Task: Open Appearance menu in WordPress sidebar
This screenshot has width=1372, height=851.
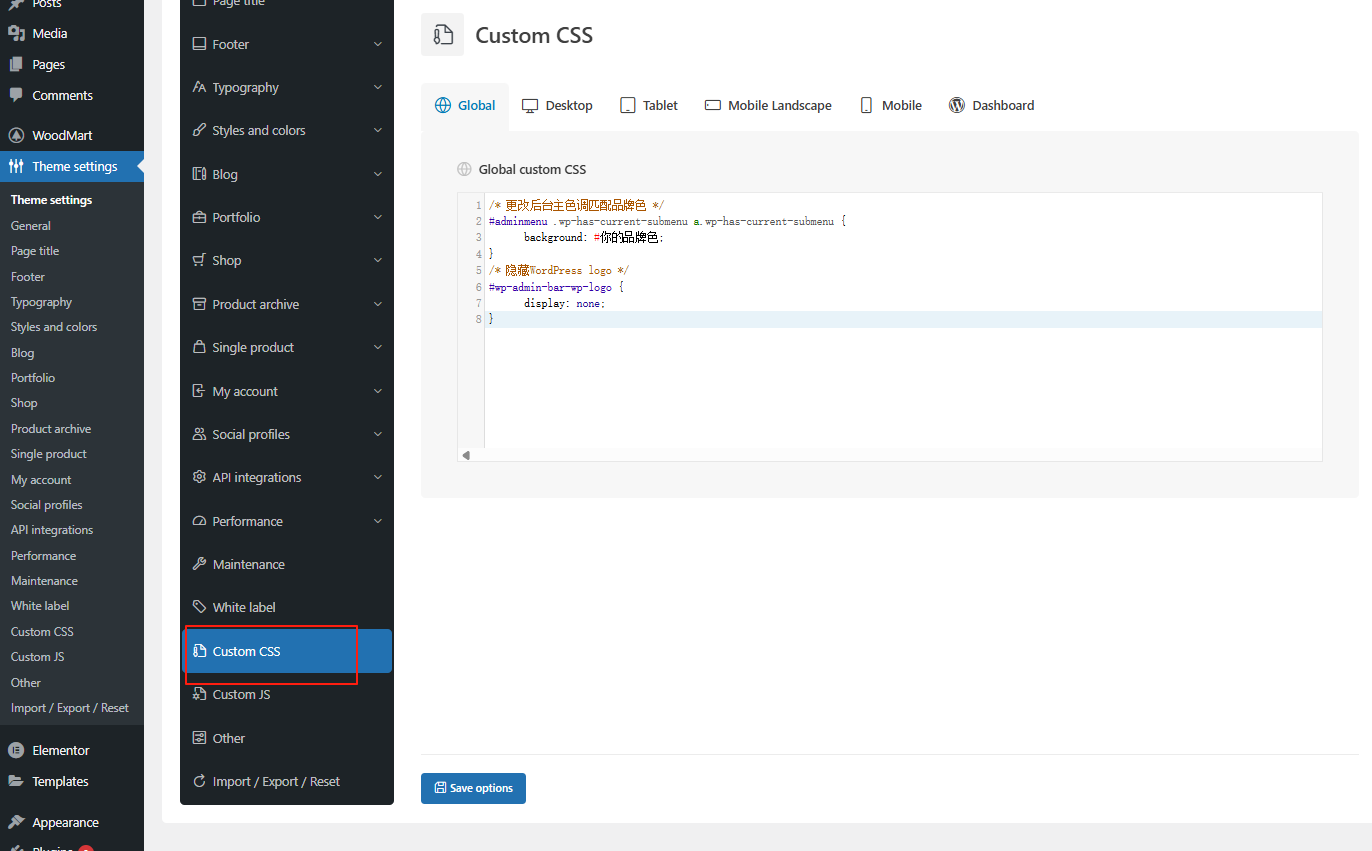Action: pyautogui.click(x=65, y=822)
